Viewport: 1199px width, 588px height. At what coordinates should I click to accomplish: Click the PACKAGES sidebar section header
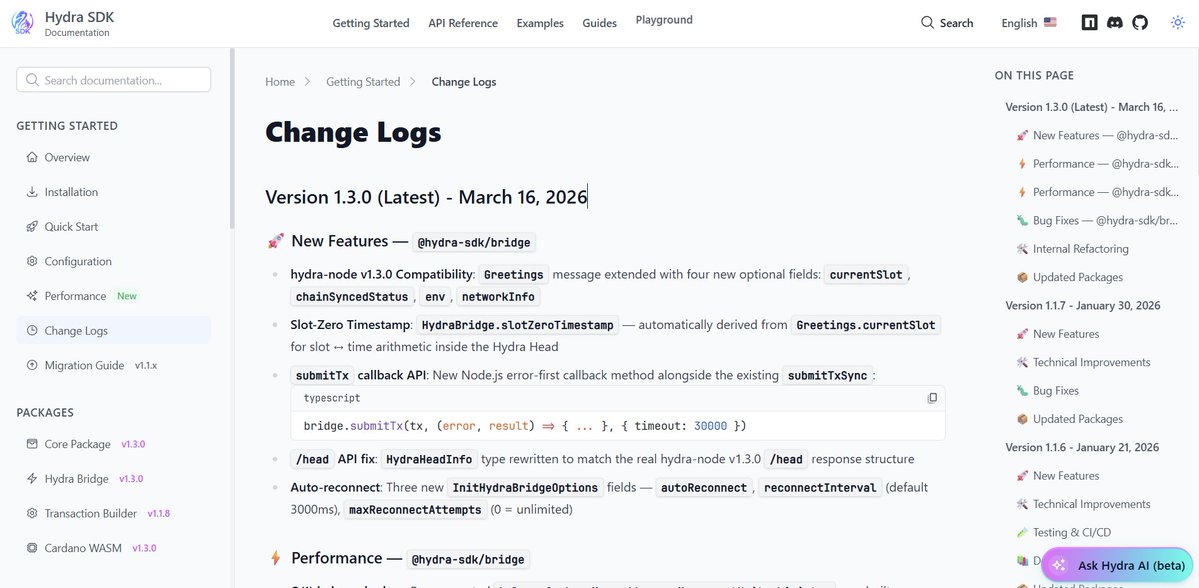pyautogui.click(x=45, y=413)
